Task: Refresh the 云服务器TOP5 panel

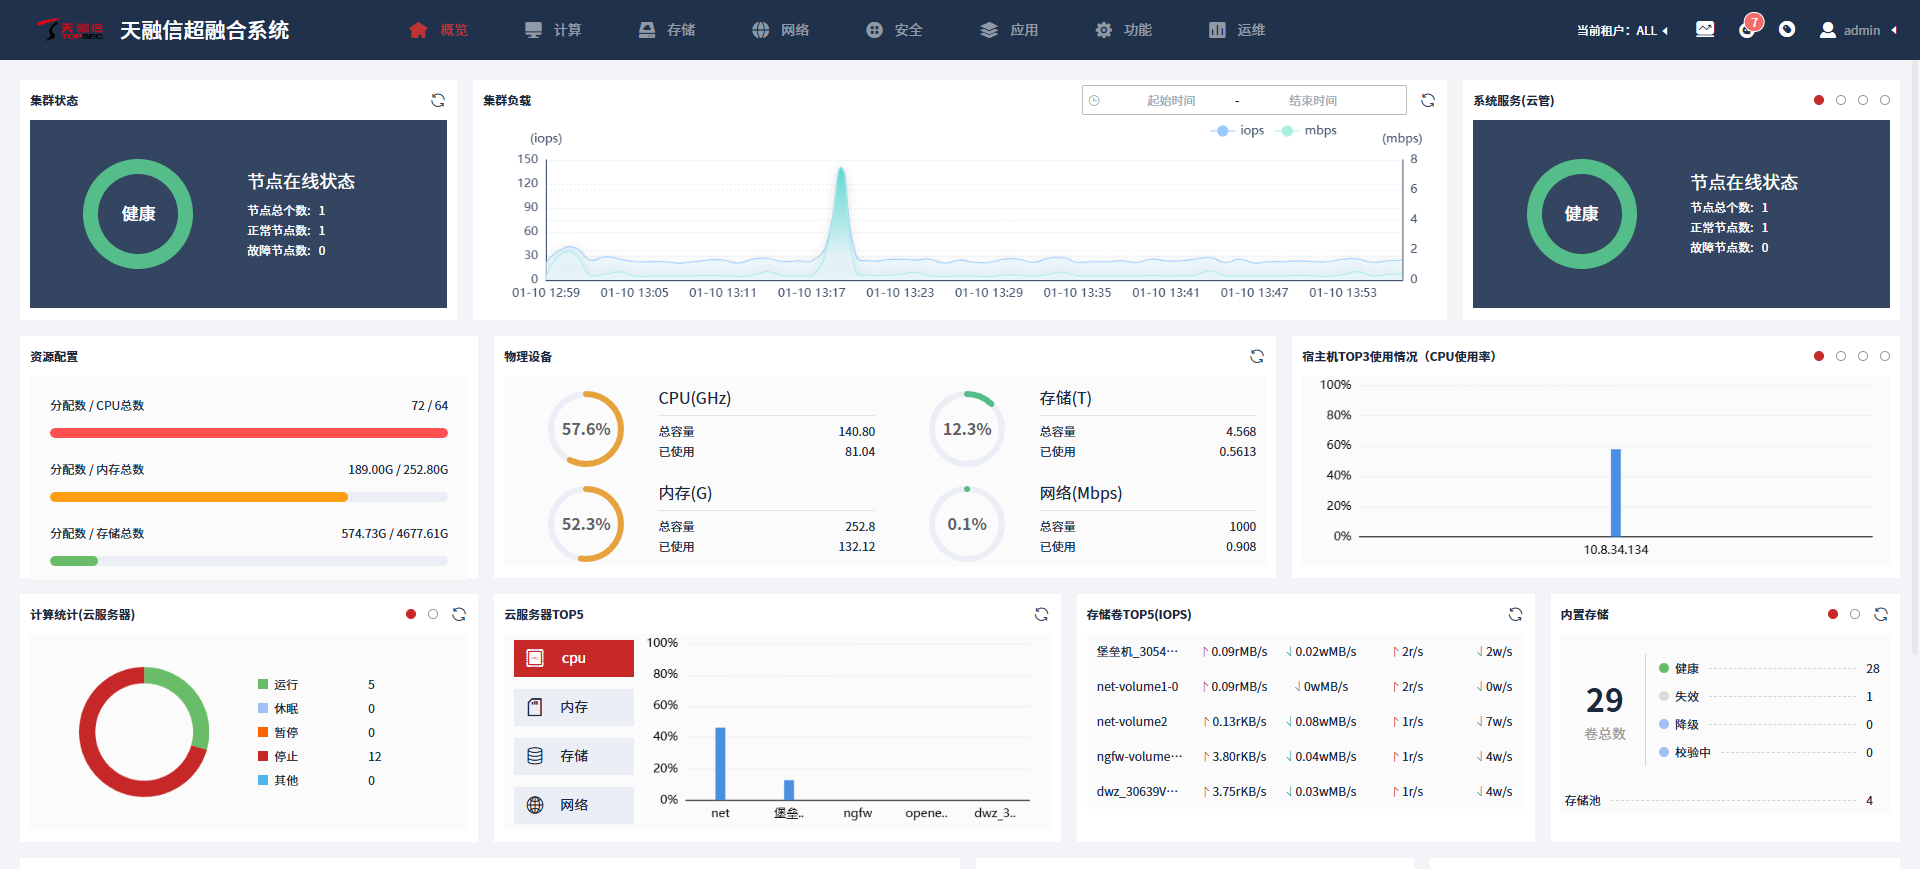Action: (1041, 614)
